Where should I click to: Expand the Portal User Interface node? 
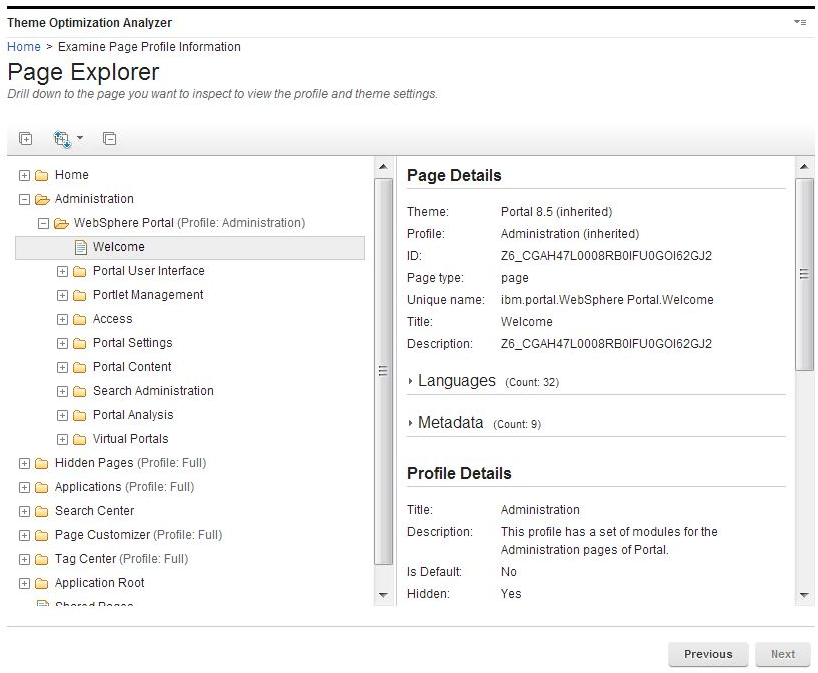click(x=62, y=271)
